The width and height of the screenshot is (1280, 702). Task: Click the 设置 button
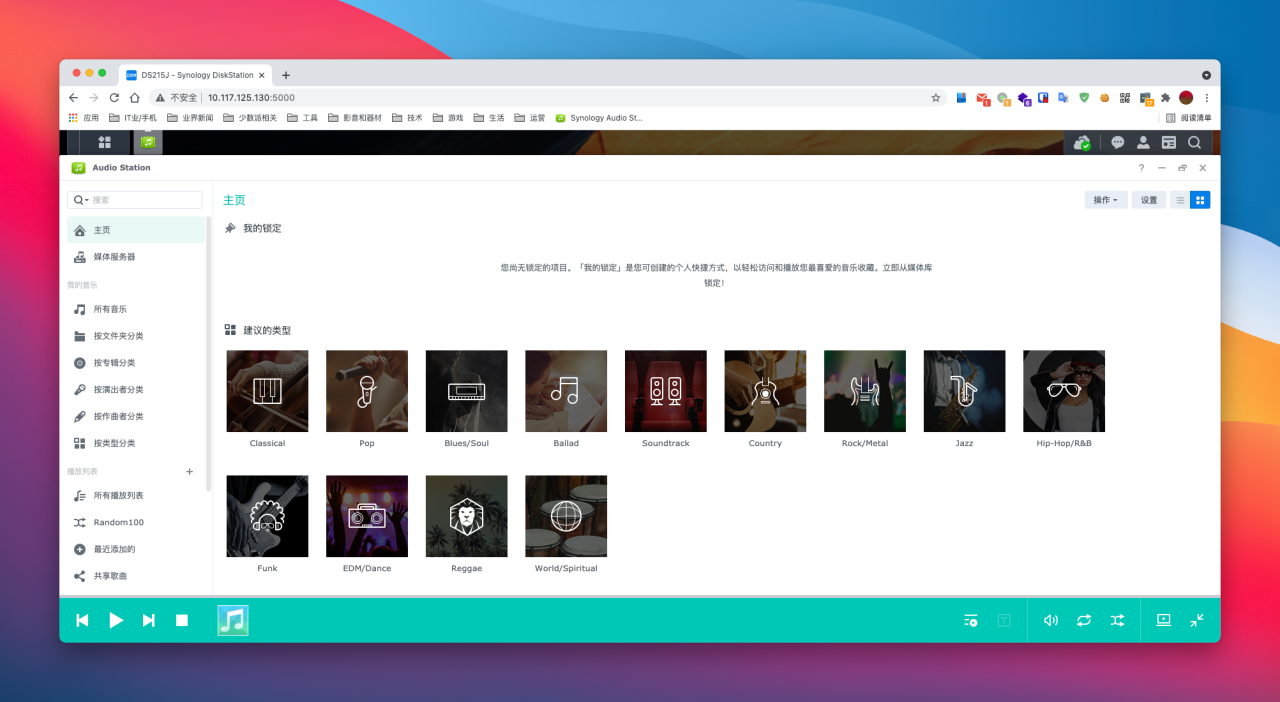[1148, 199]
